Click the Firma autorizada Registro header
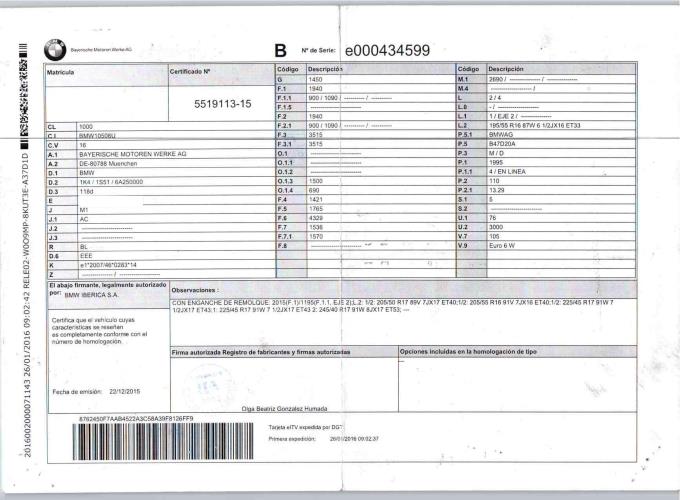The image size is (687, 500). (x=261, y=352)
